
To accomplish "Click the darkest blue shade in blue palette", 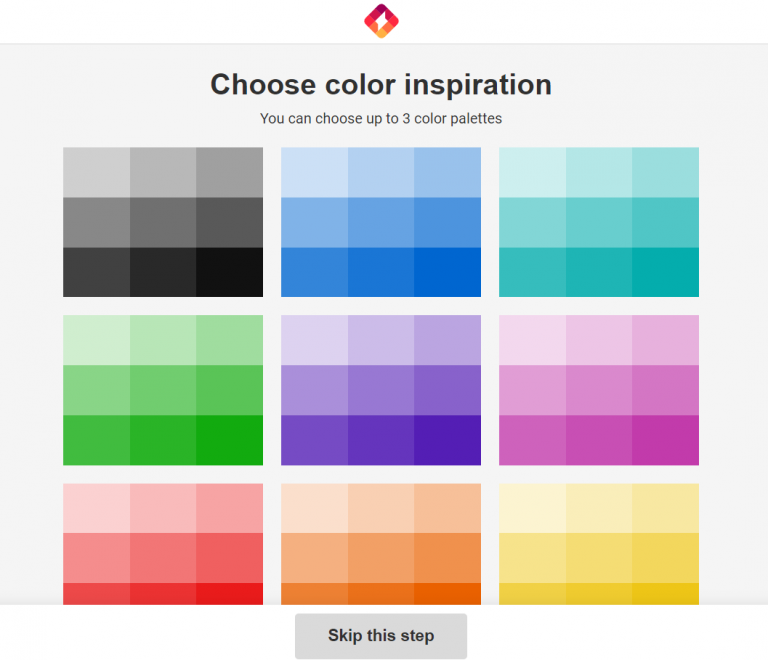I will tap(448, 272).
